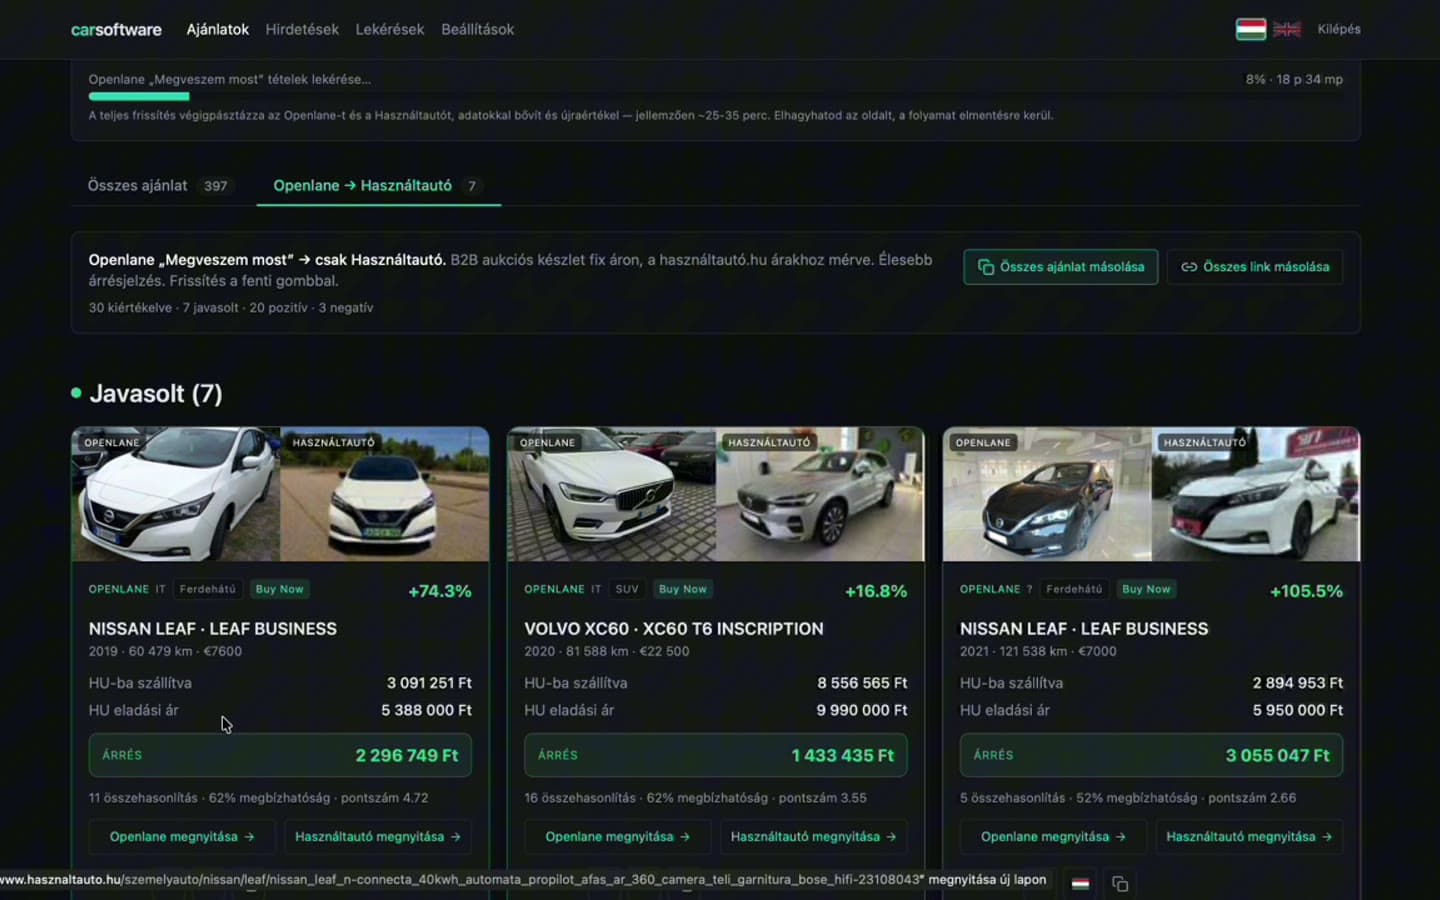Click the Használtautó photo of the 2019 Nissan Leaf
Screen dimensions: 1440x900
click(385, 494)
